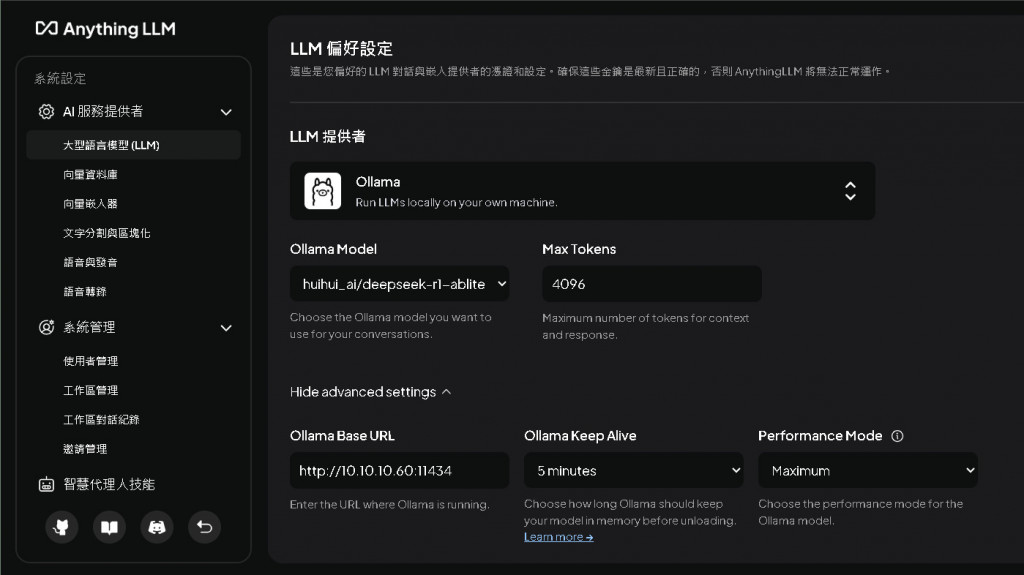Click the Ollama llama logo
Viewport: 1024px width, 575px height.
coord(323,191)
